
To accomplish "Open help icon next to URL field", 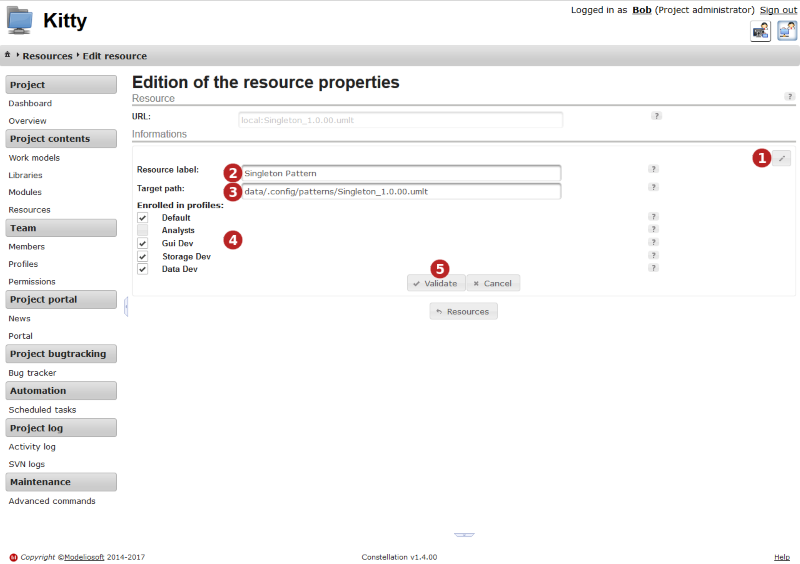I will click(x=656, y=116).
